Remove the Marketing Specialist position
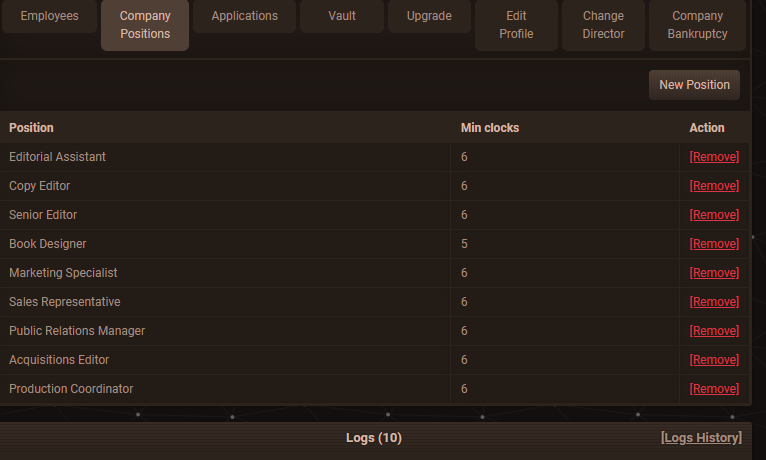 click(714, 273)
